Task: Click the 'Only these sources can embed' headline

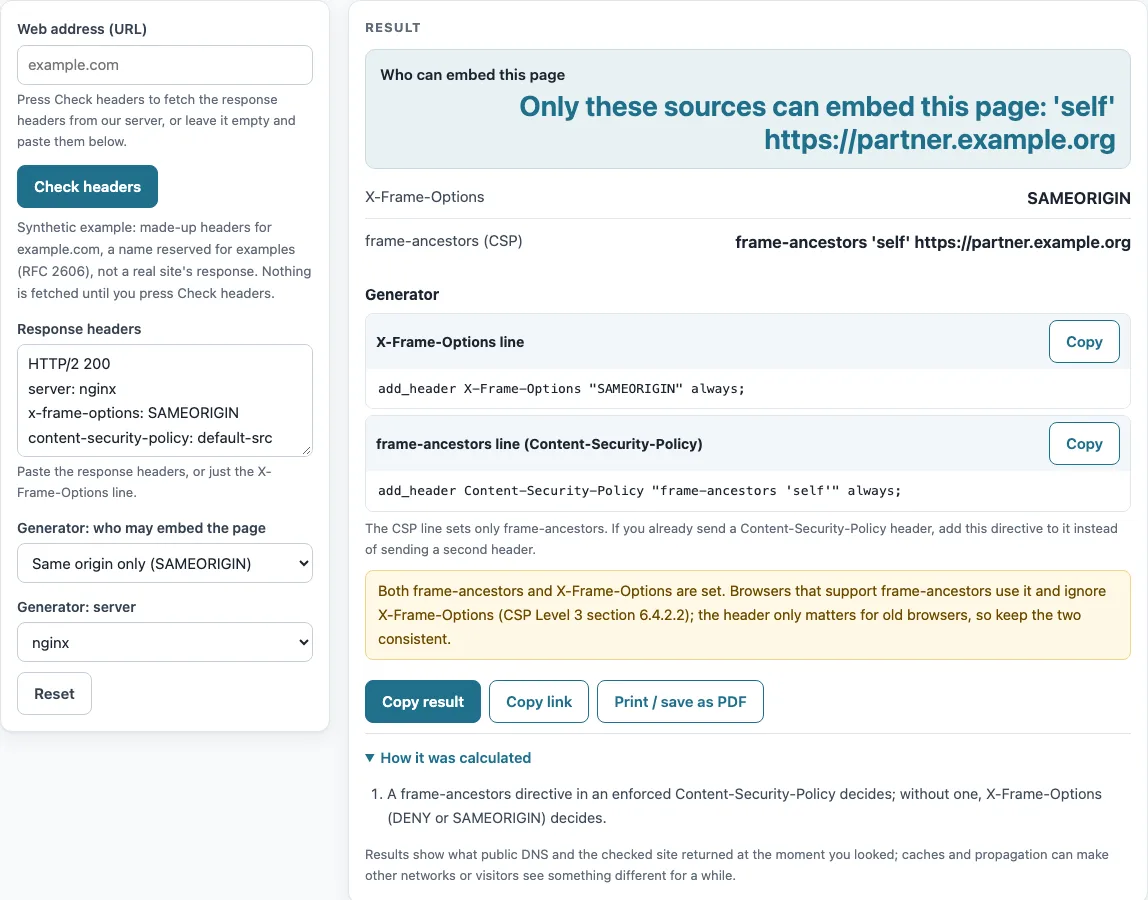Action: 817,123
